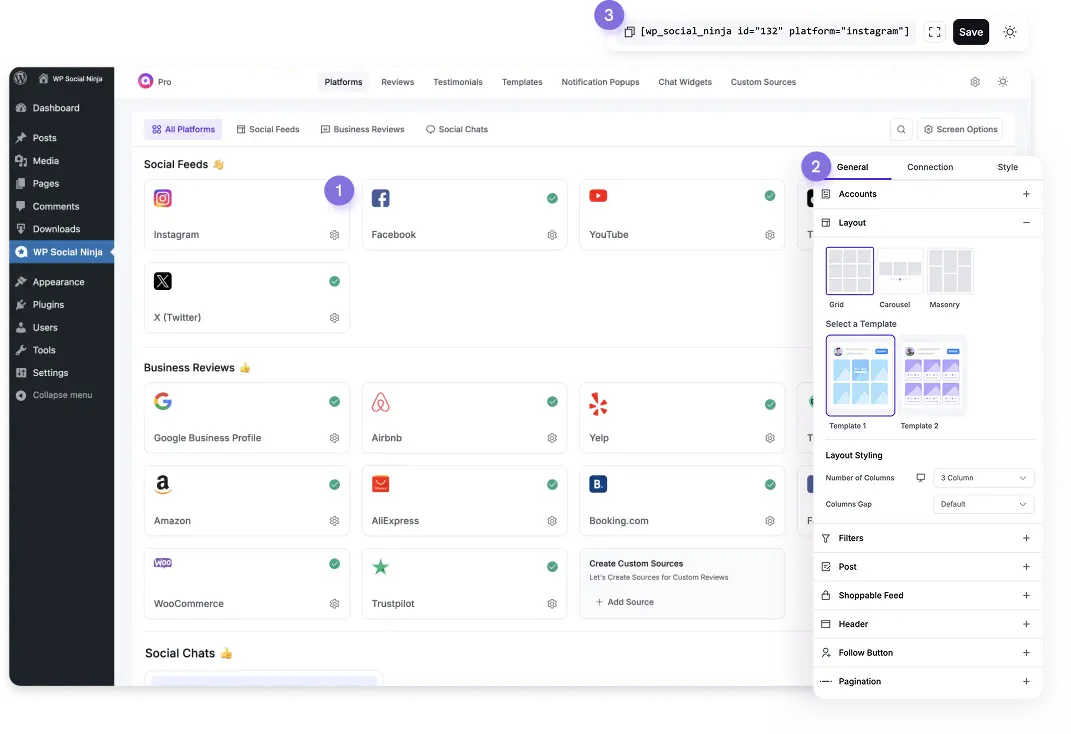Collapse the Layout section
This screenshot has height=734, width=1071.
point(1028,222)
